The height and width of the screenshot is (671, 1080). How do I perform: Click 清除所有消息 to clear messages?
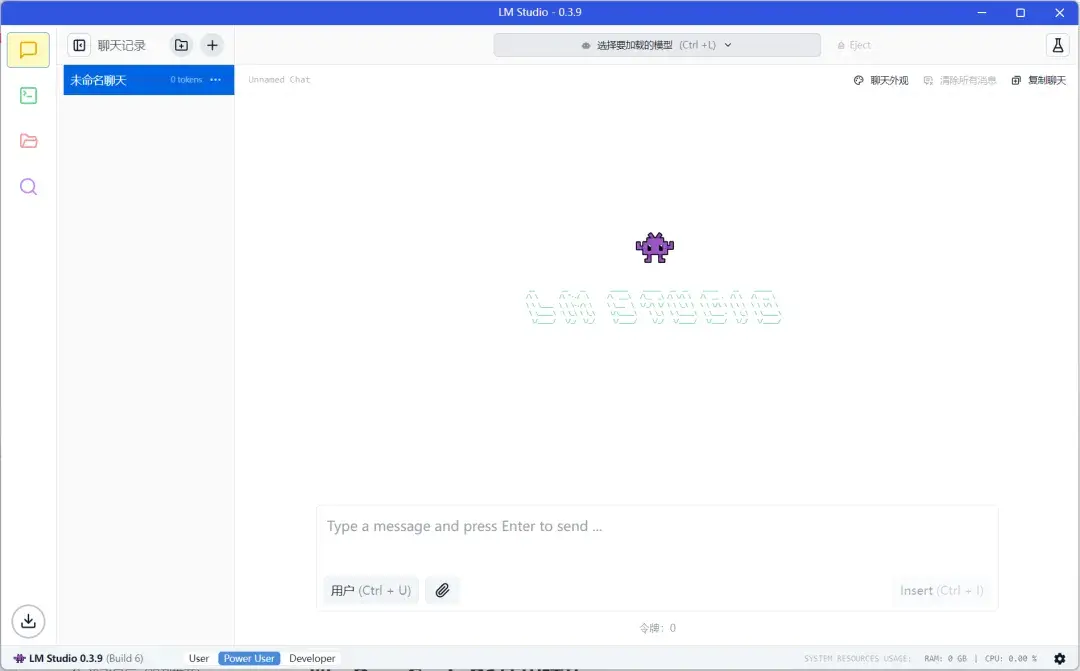pos(959,81)
